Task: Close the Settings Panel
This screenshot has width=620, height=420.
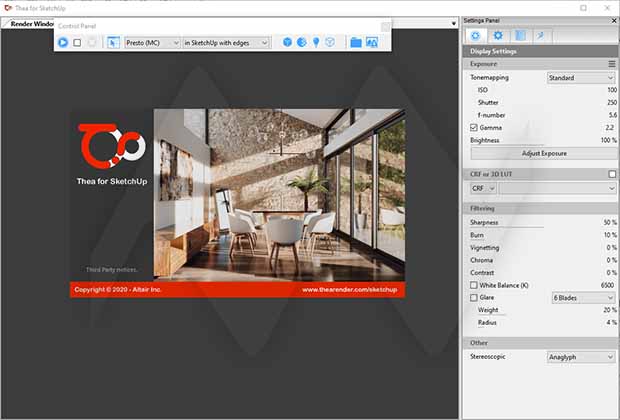Action: (x=614, y=21)
